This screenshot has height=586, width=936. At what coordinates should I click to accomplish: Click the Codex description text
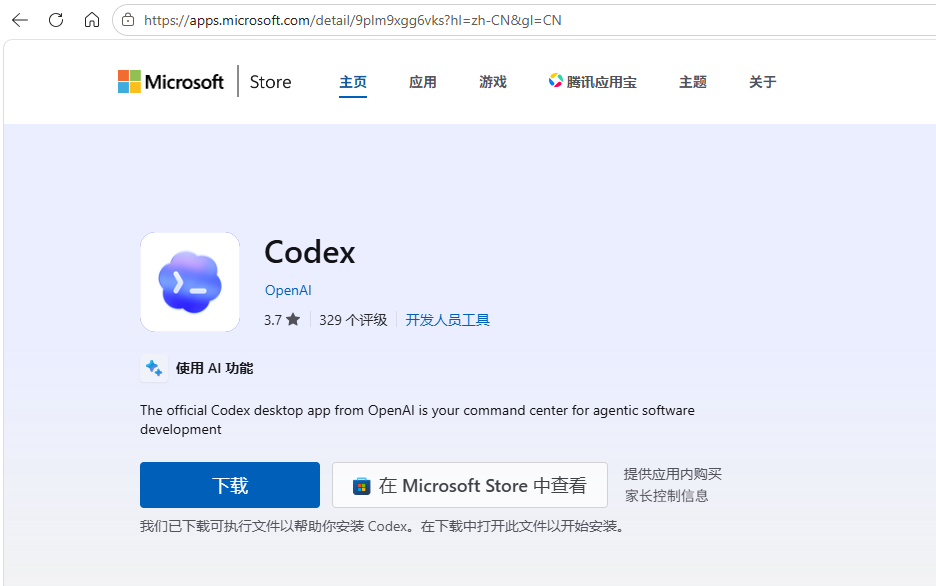(x=417, y=420)
